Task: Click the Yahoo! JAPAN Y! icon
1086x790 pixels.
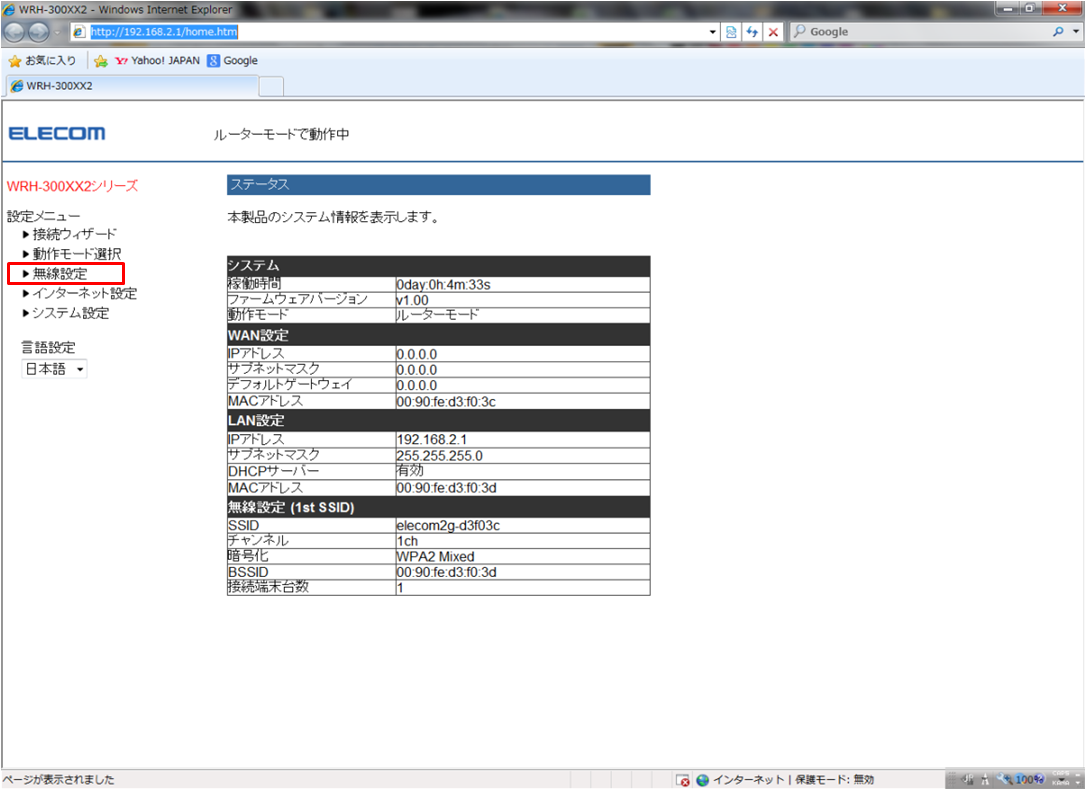Action: tap(121, 61)
